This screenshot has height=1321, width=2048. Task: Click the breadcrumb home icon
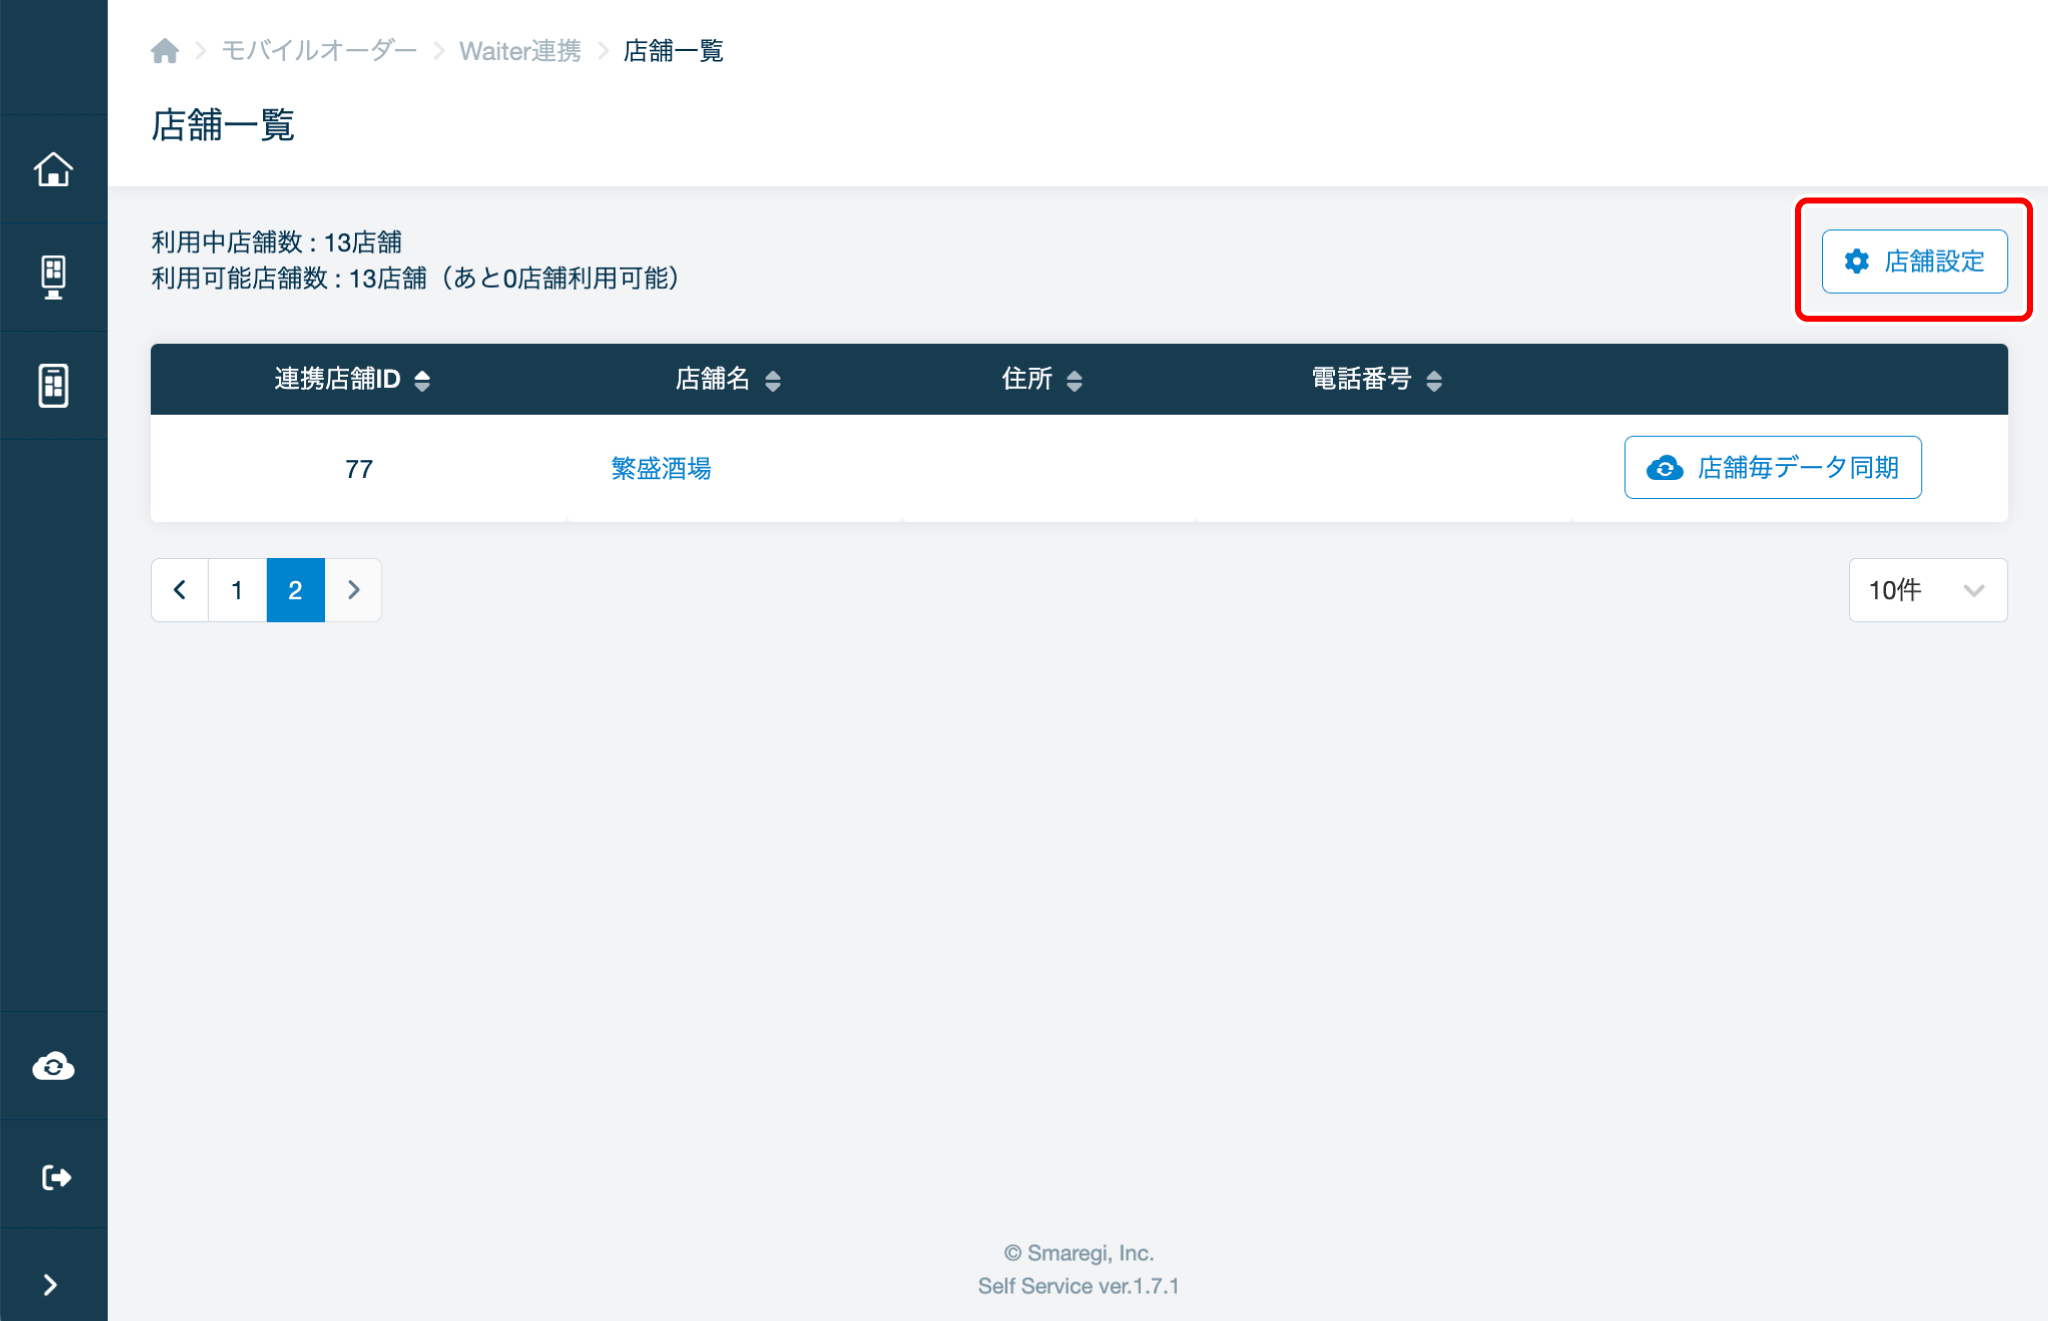(x=165, y=51)
